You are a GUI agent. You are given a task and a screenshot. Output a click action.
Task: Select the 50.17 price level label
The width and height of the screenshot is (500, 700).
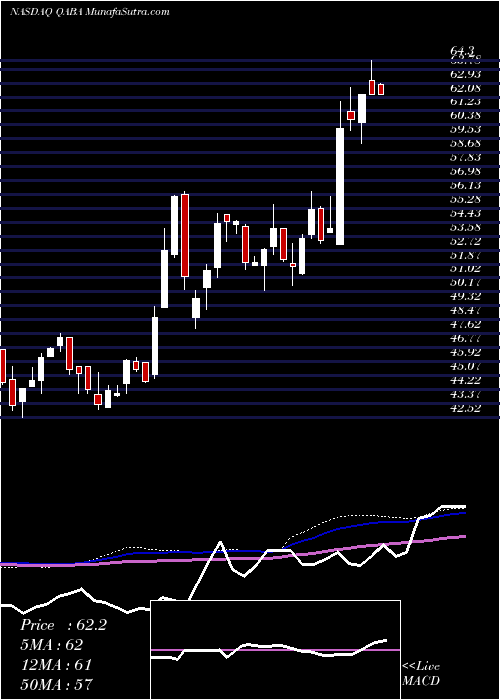point(465,283)
